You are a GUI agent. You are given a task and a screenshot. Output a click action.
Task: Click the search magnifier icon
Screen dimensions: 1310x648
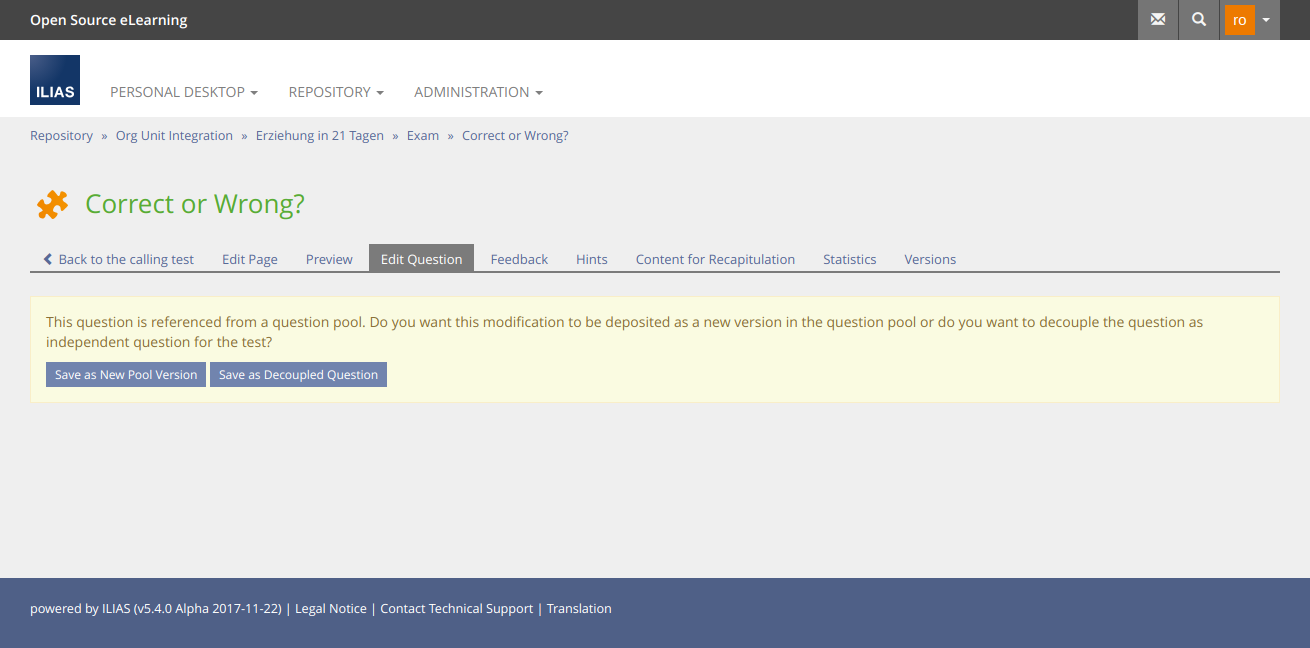pos(1199,20)
